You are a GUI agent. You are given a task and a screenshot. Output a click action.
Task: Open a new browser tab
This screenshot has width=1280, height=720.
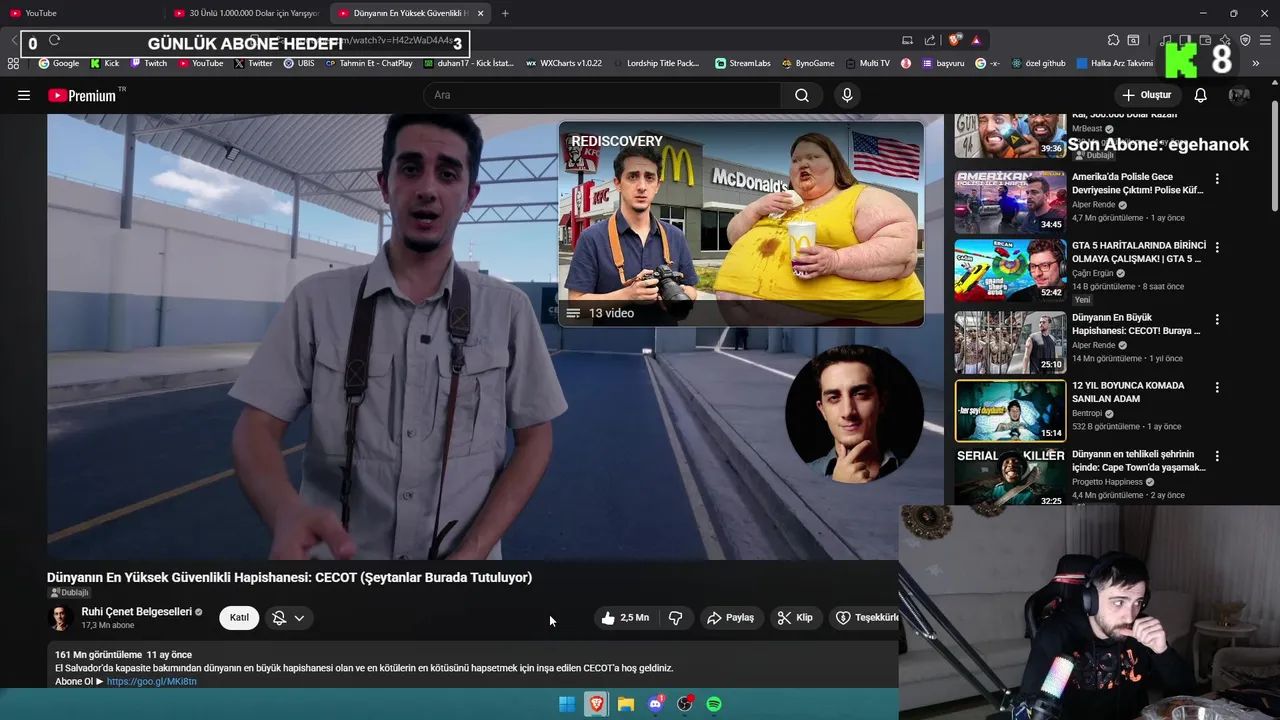(505, 13)
